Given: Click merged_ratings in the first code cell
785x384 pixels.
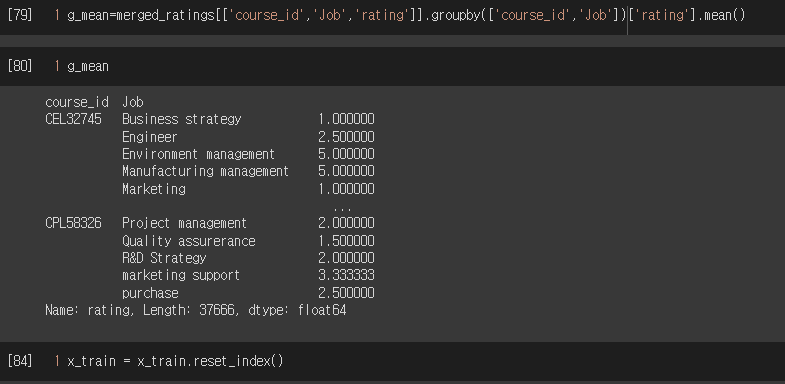Looking at the screenshot, I should 166,16.
